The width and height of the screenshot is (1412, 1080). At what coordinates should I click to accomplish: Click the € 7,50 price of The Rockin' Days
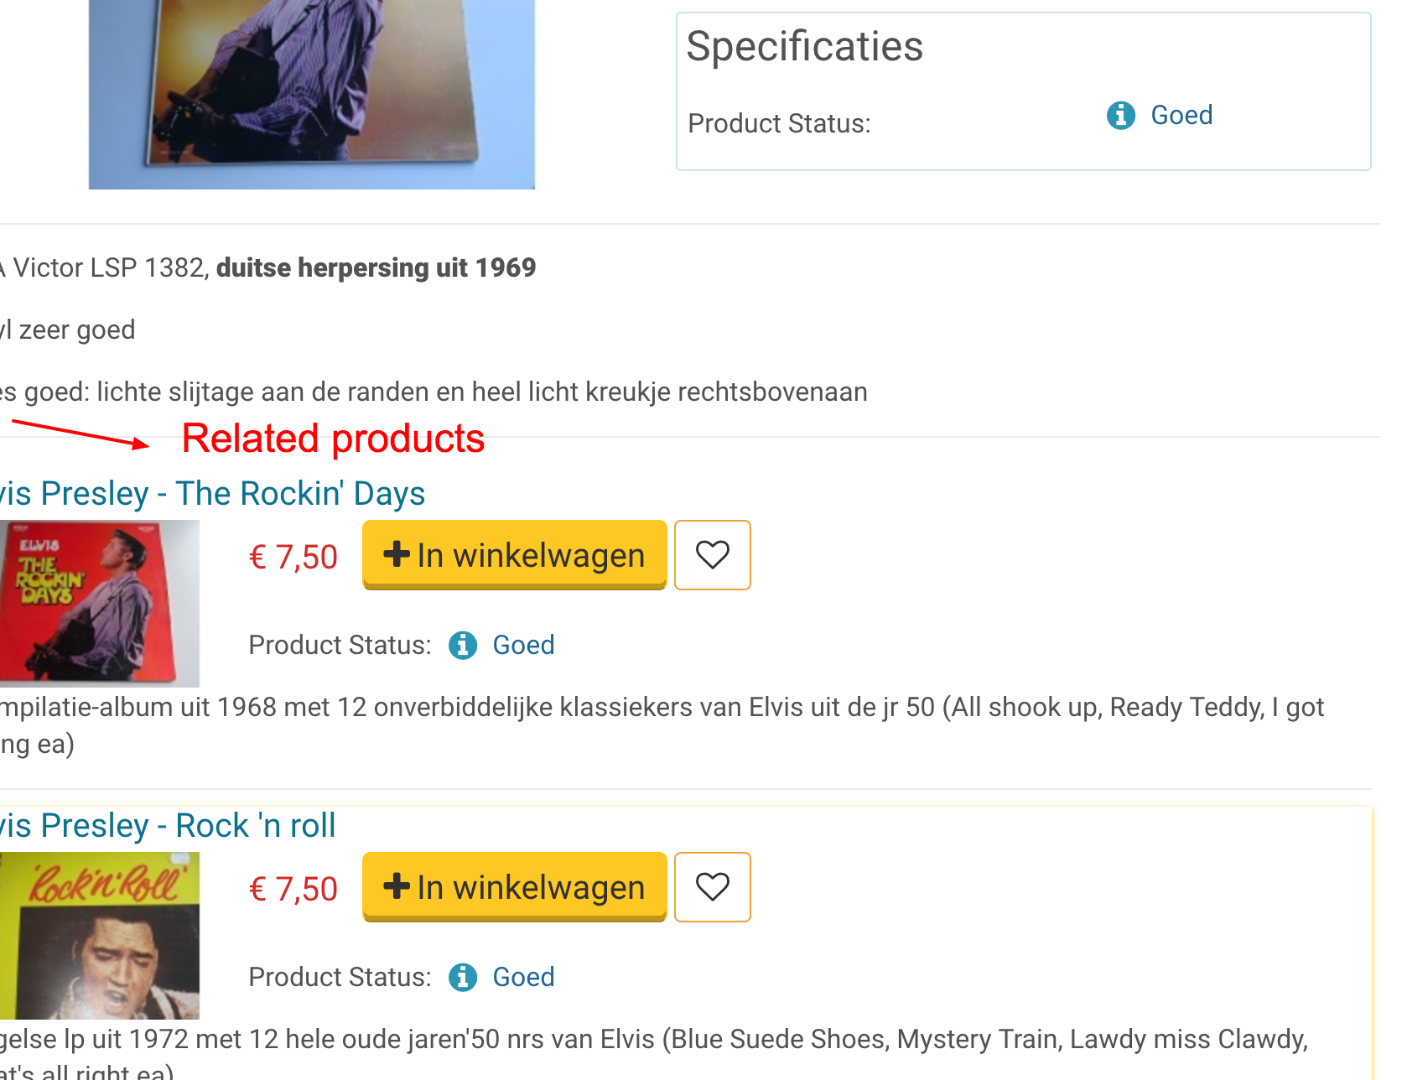click(293, 557)
